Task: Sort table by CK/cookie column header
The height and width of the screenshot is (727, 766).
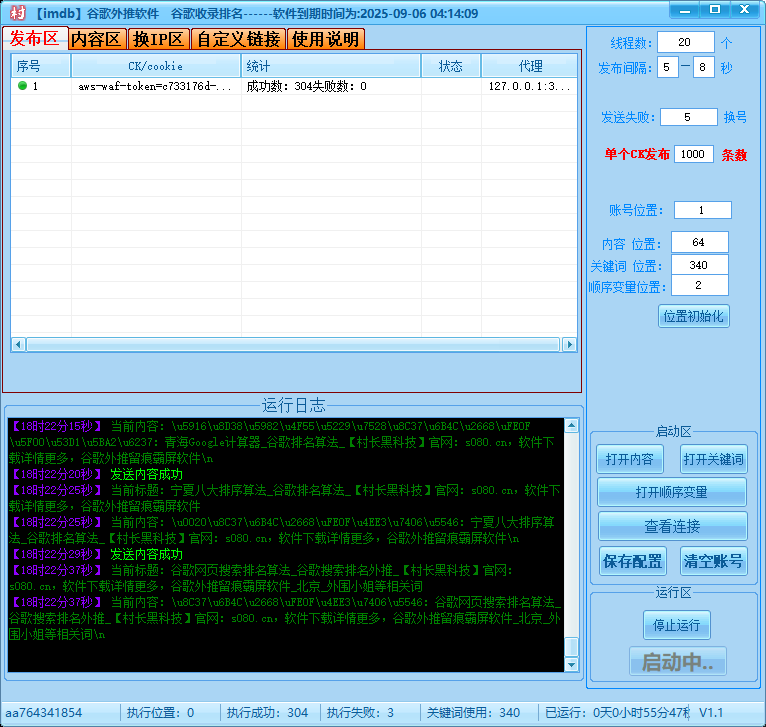Action: coord(156,66)
